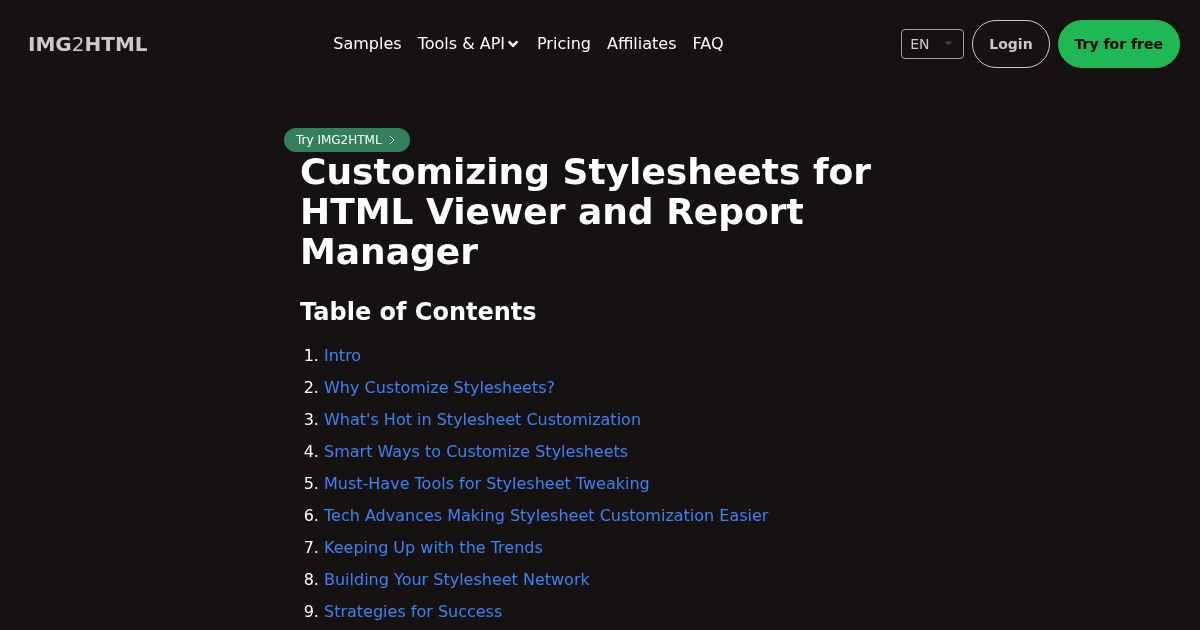
Task: Select Smart Ways to Customize Stylesheets
Action: tap(476, 451)
